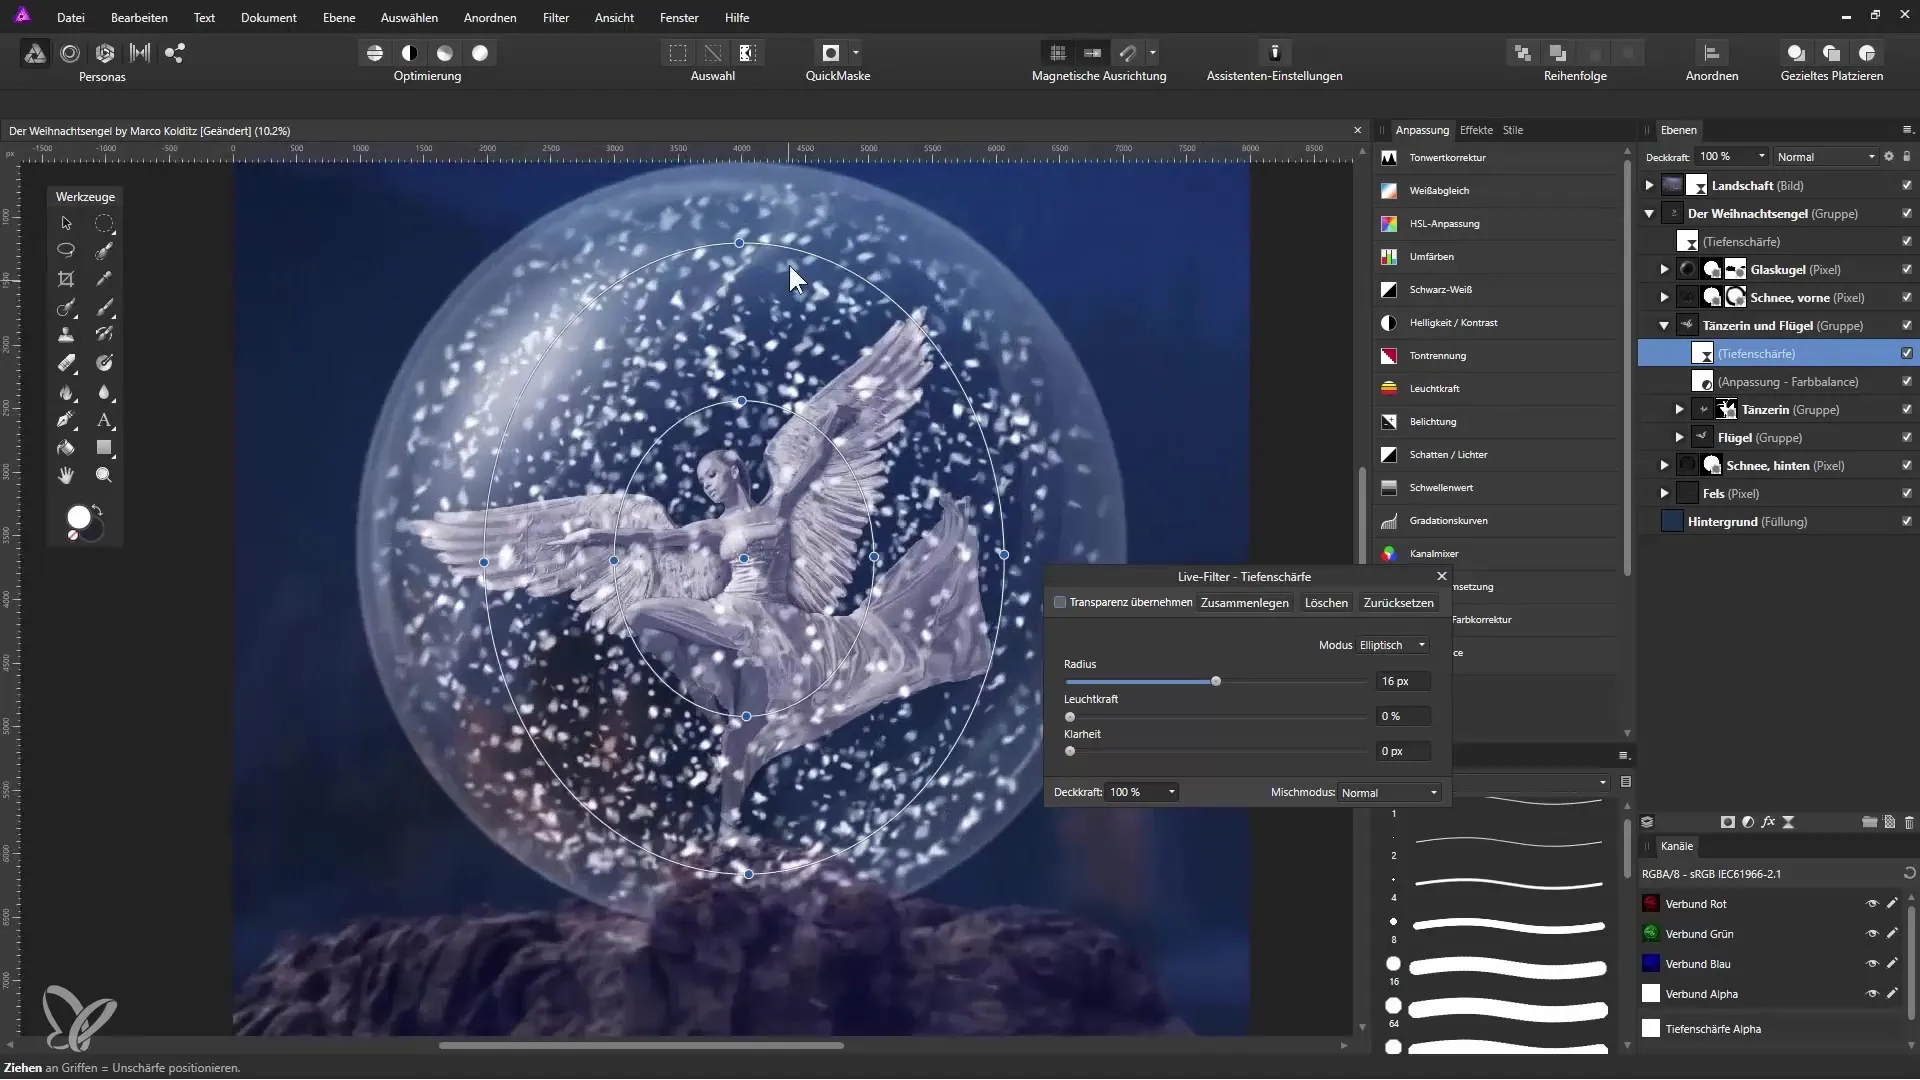
Task: Add Gradationskurven adjustment
Action: pyautogui.click(x=1448, y=521)
